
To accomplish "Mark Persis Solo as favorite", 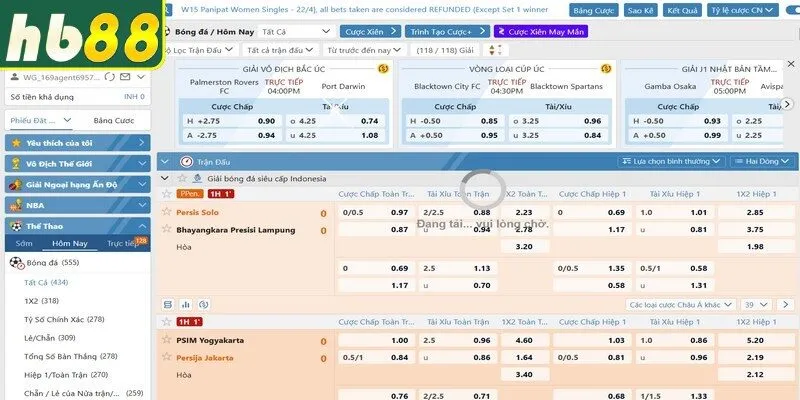I will (x=166, y=211).
